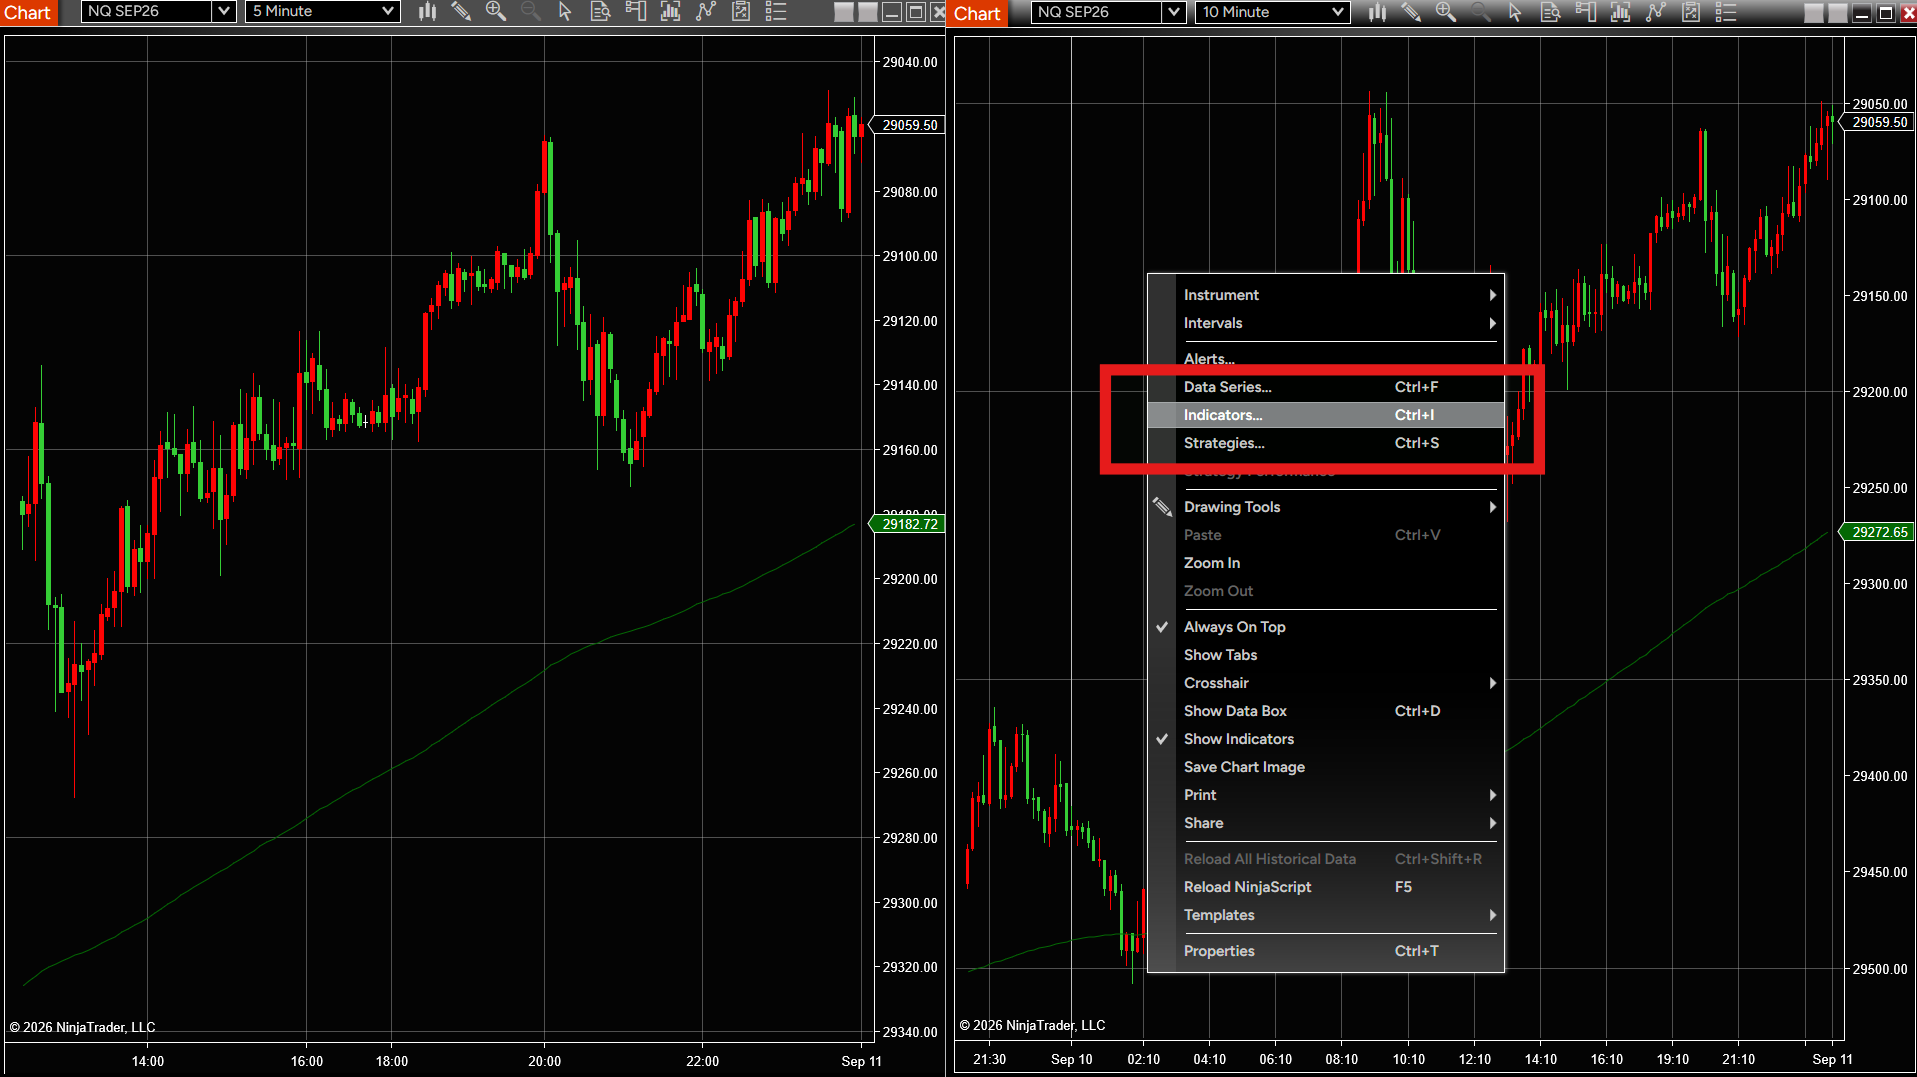The width and height of the screenshot is (1917, 1077).
Task: Click NQ SEP26 instrument field in 5 Minute chart
Action: coord(147,12)
